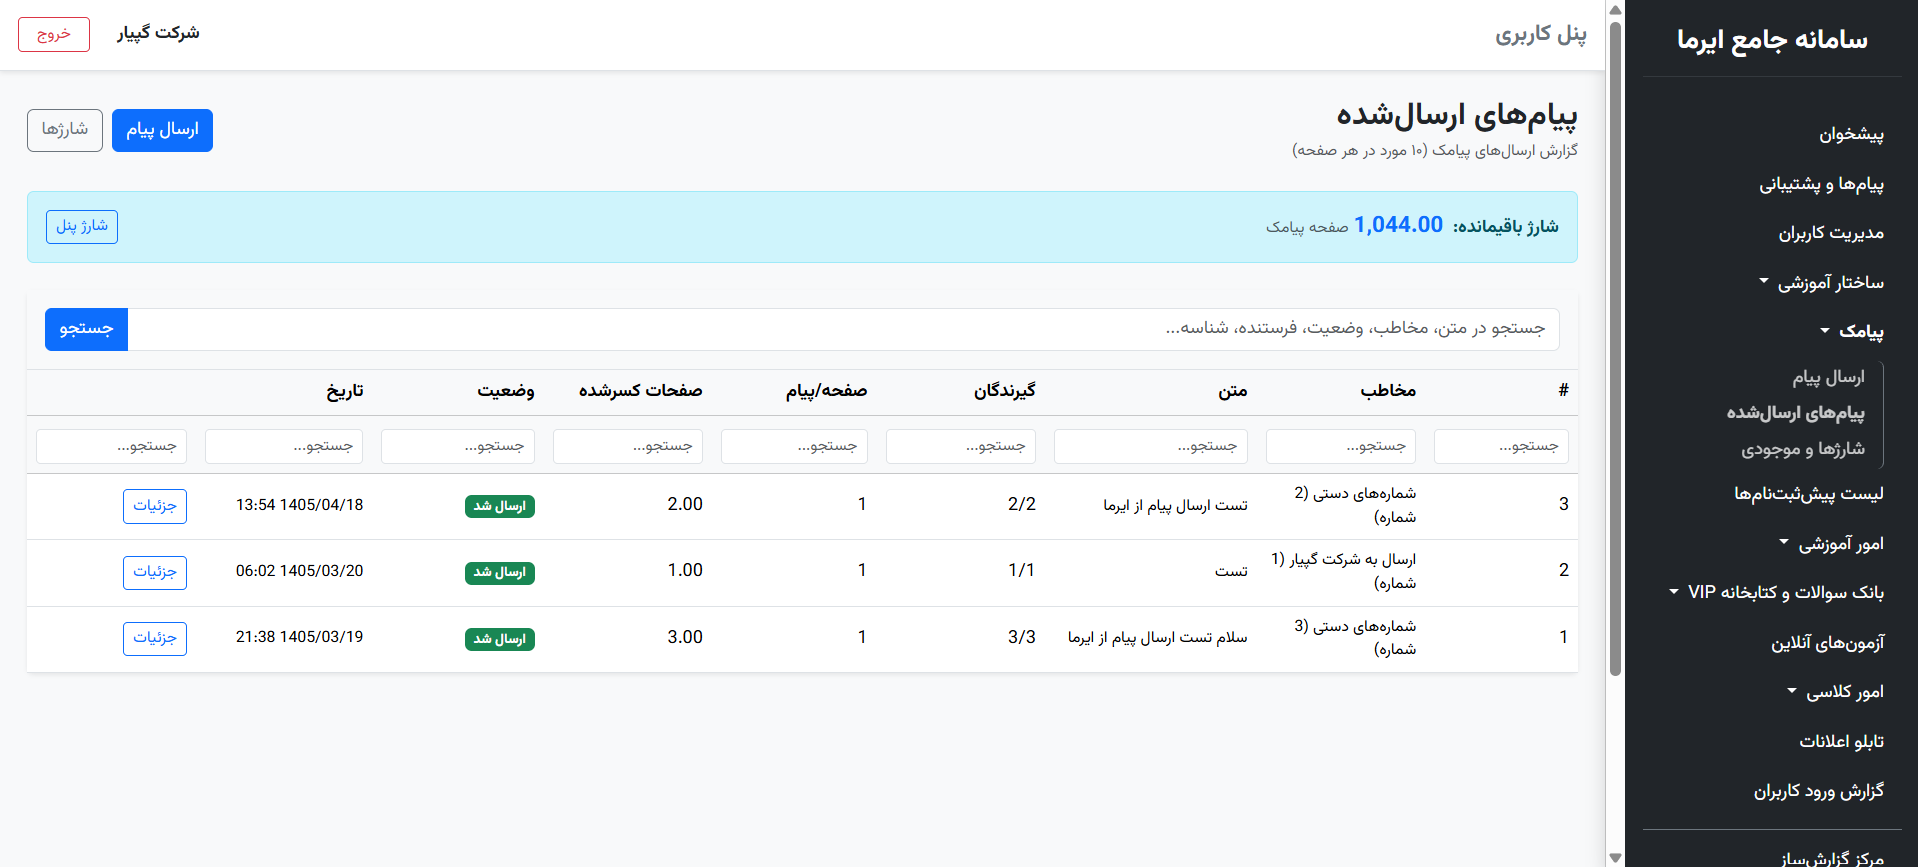Click the صفحه/پیام column filter field
Screen dimensions: 1918x867
point(794,446)
